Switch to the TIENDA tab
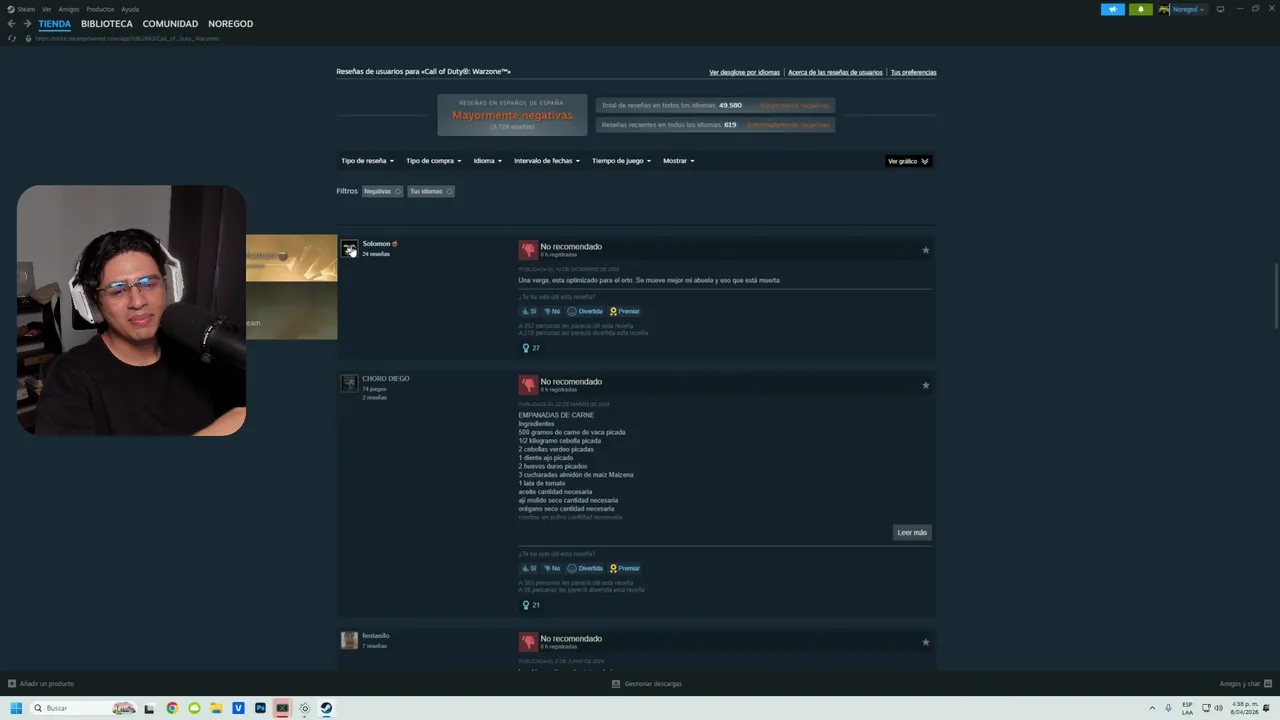This screenshot has width=1280, height=720. (55, 24)
